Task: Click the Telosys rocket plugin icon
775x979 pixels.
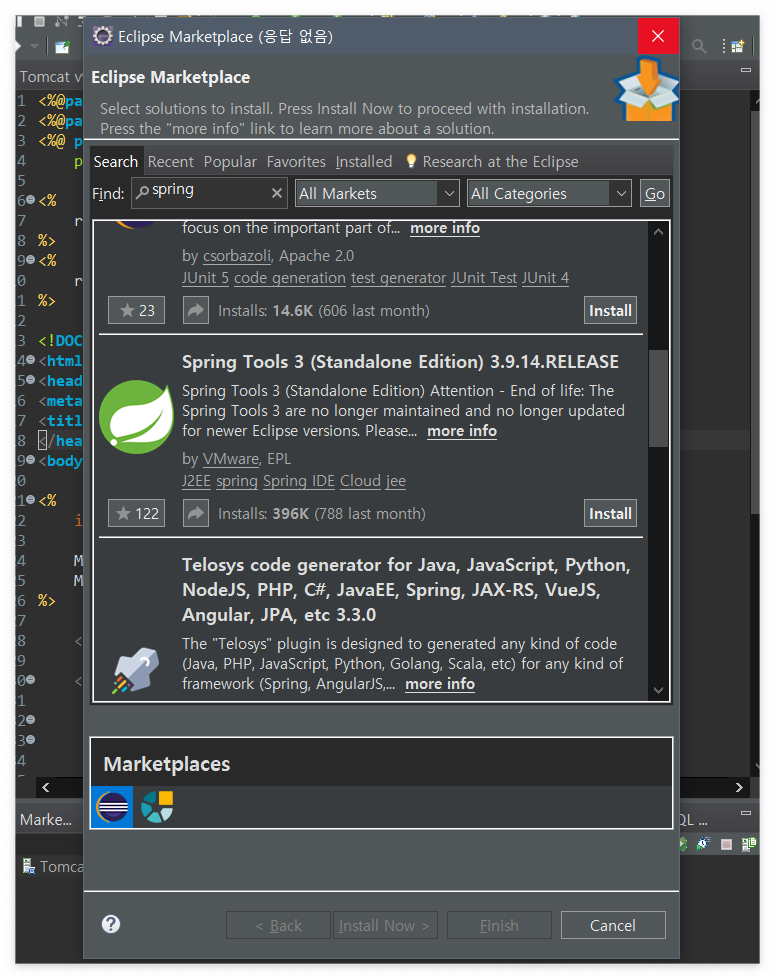Action: pyautogui.click(x=136, y=670)
